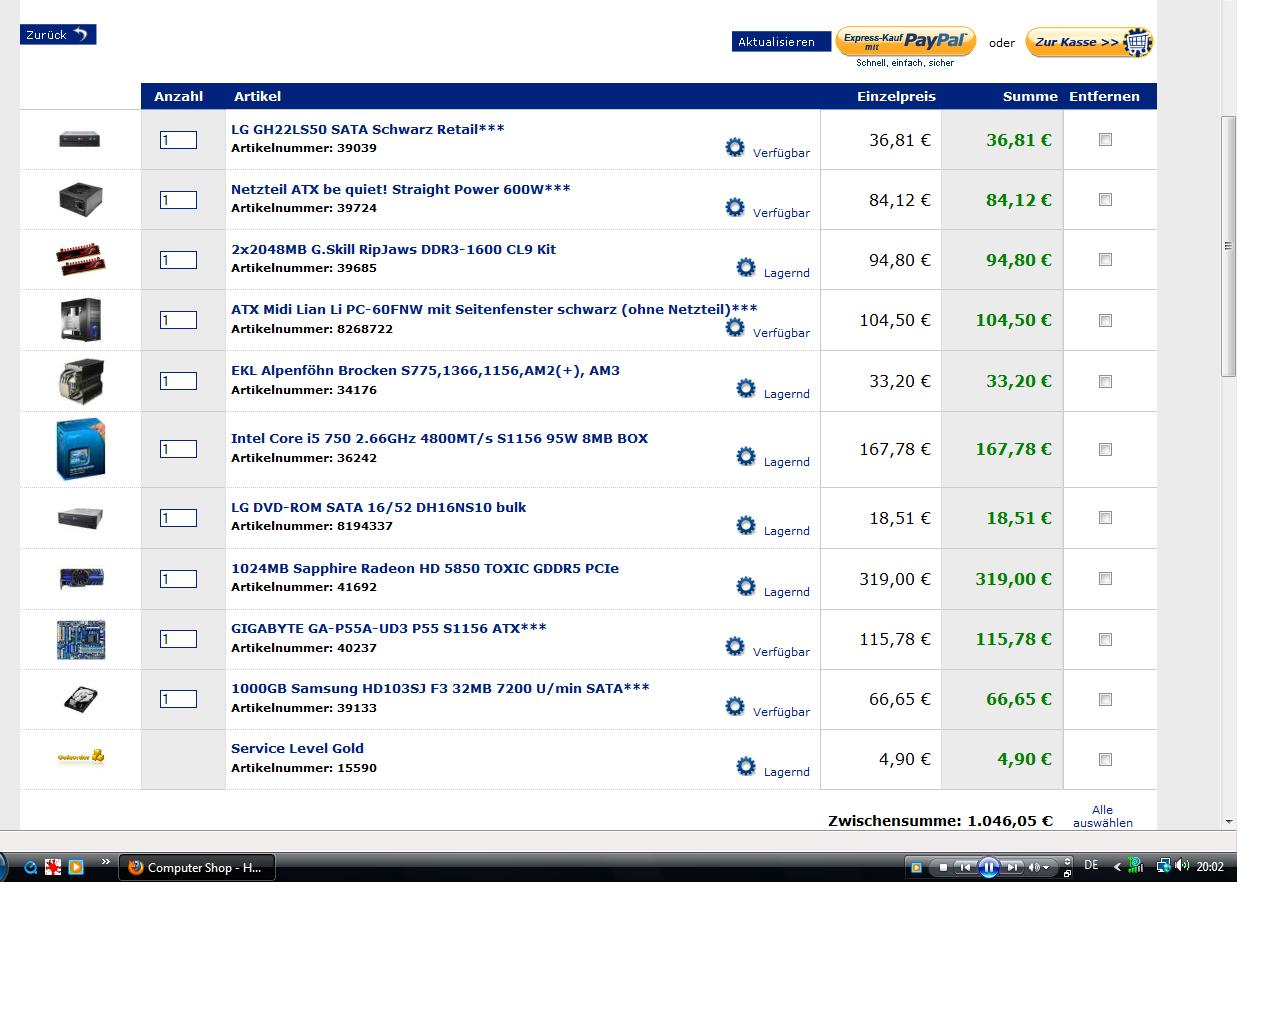Click the scrollbar down arrow
The width and height of the screenshot is (1280, 1024).
click(1228, 822)
